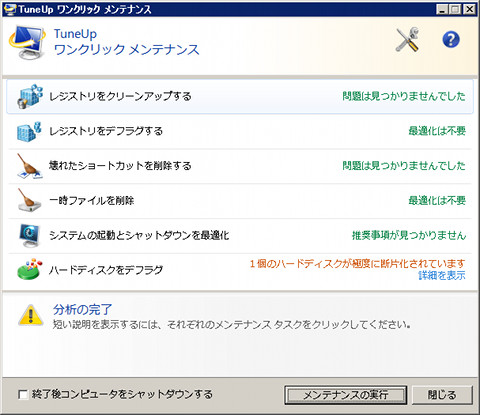The image size is (480, 415).
Task: Click the メンテナンスの実行 button
Action: (345, 395)
